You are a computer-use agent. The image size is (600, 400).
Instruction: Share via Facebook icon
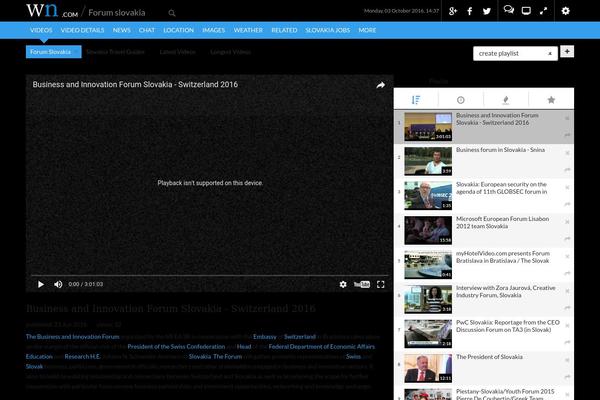(470, 11)
